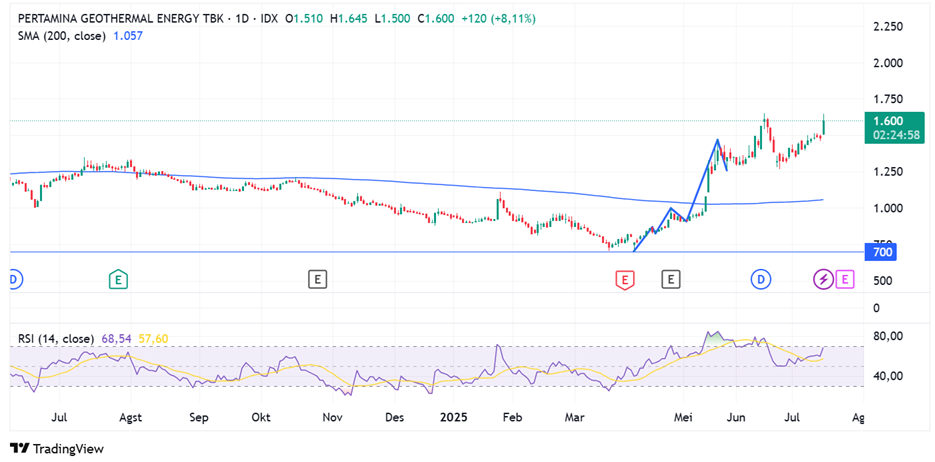Click the 2.250 level on price axis
The image size is (935, 462).
[x=888, y=27]
